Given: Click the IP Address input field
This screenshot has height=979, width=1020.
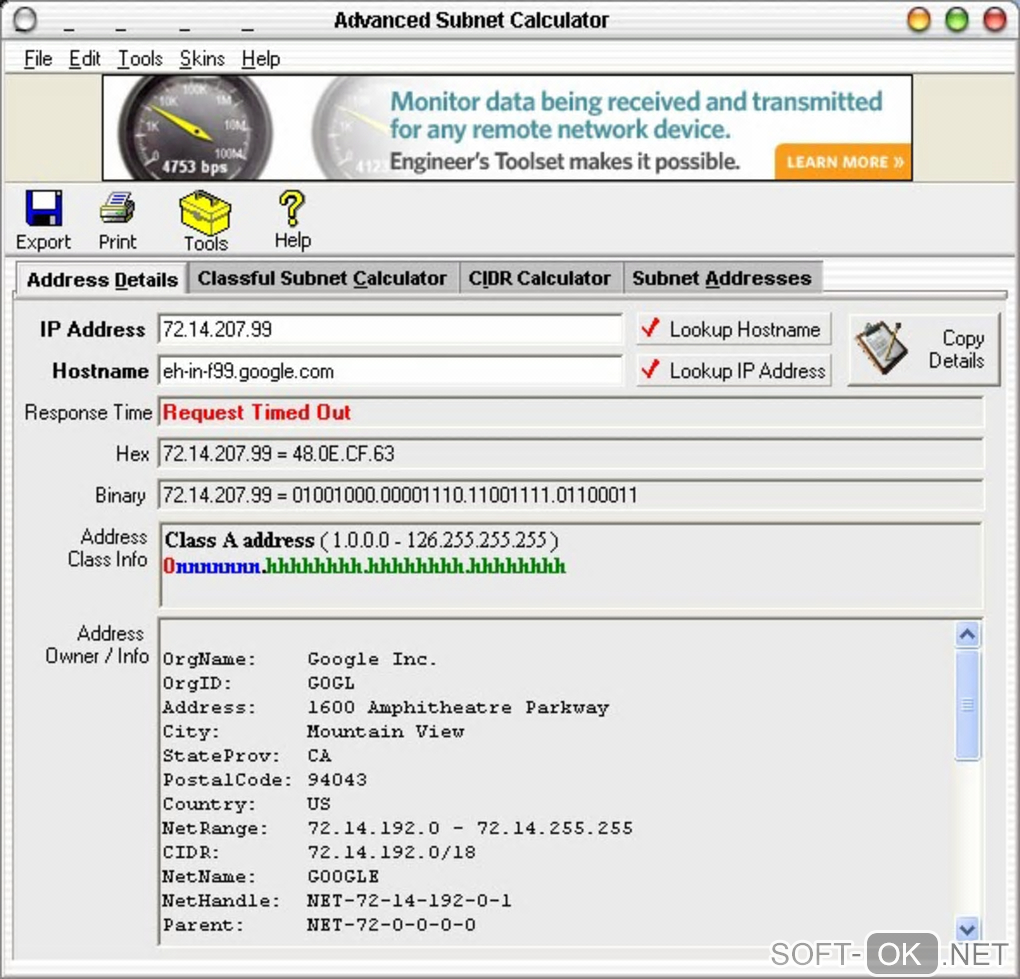Looking at the screenshot, I should (390, 330).
